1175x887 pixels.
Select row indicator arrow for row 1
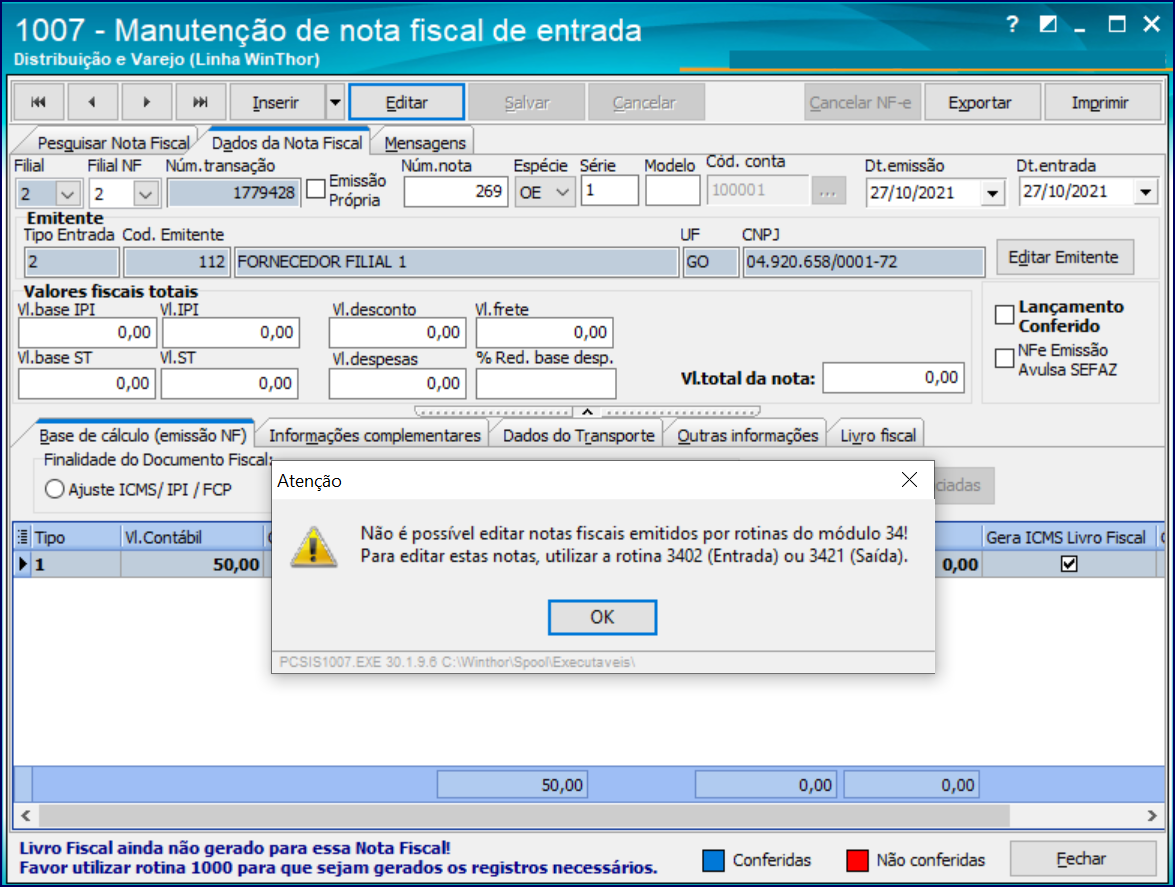click(22, 564)
